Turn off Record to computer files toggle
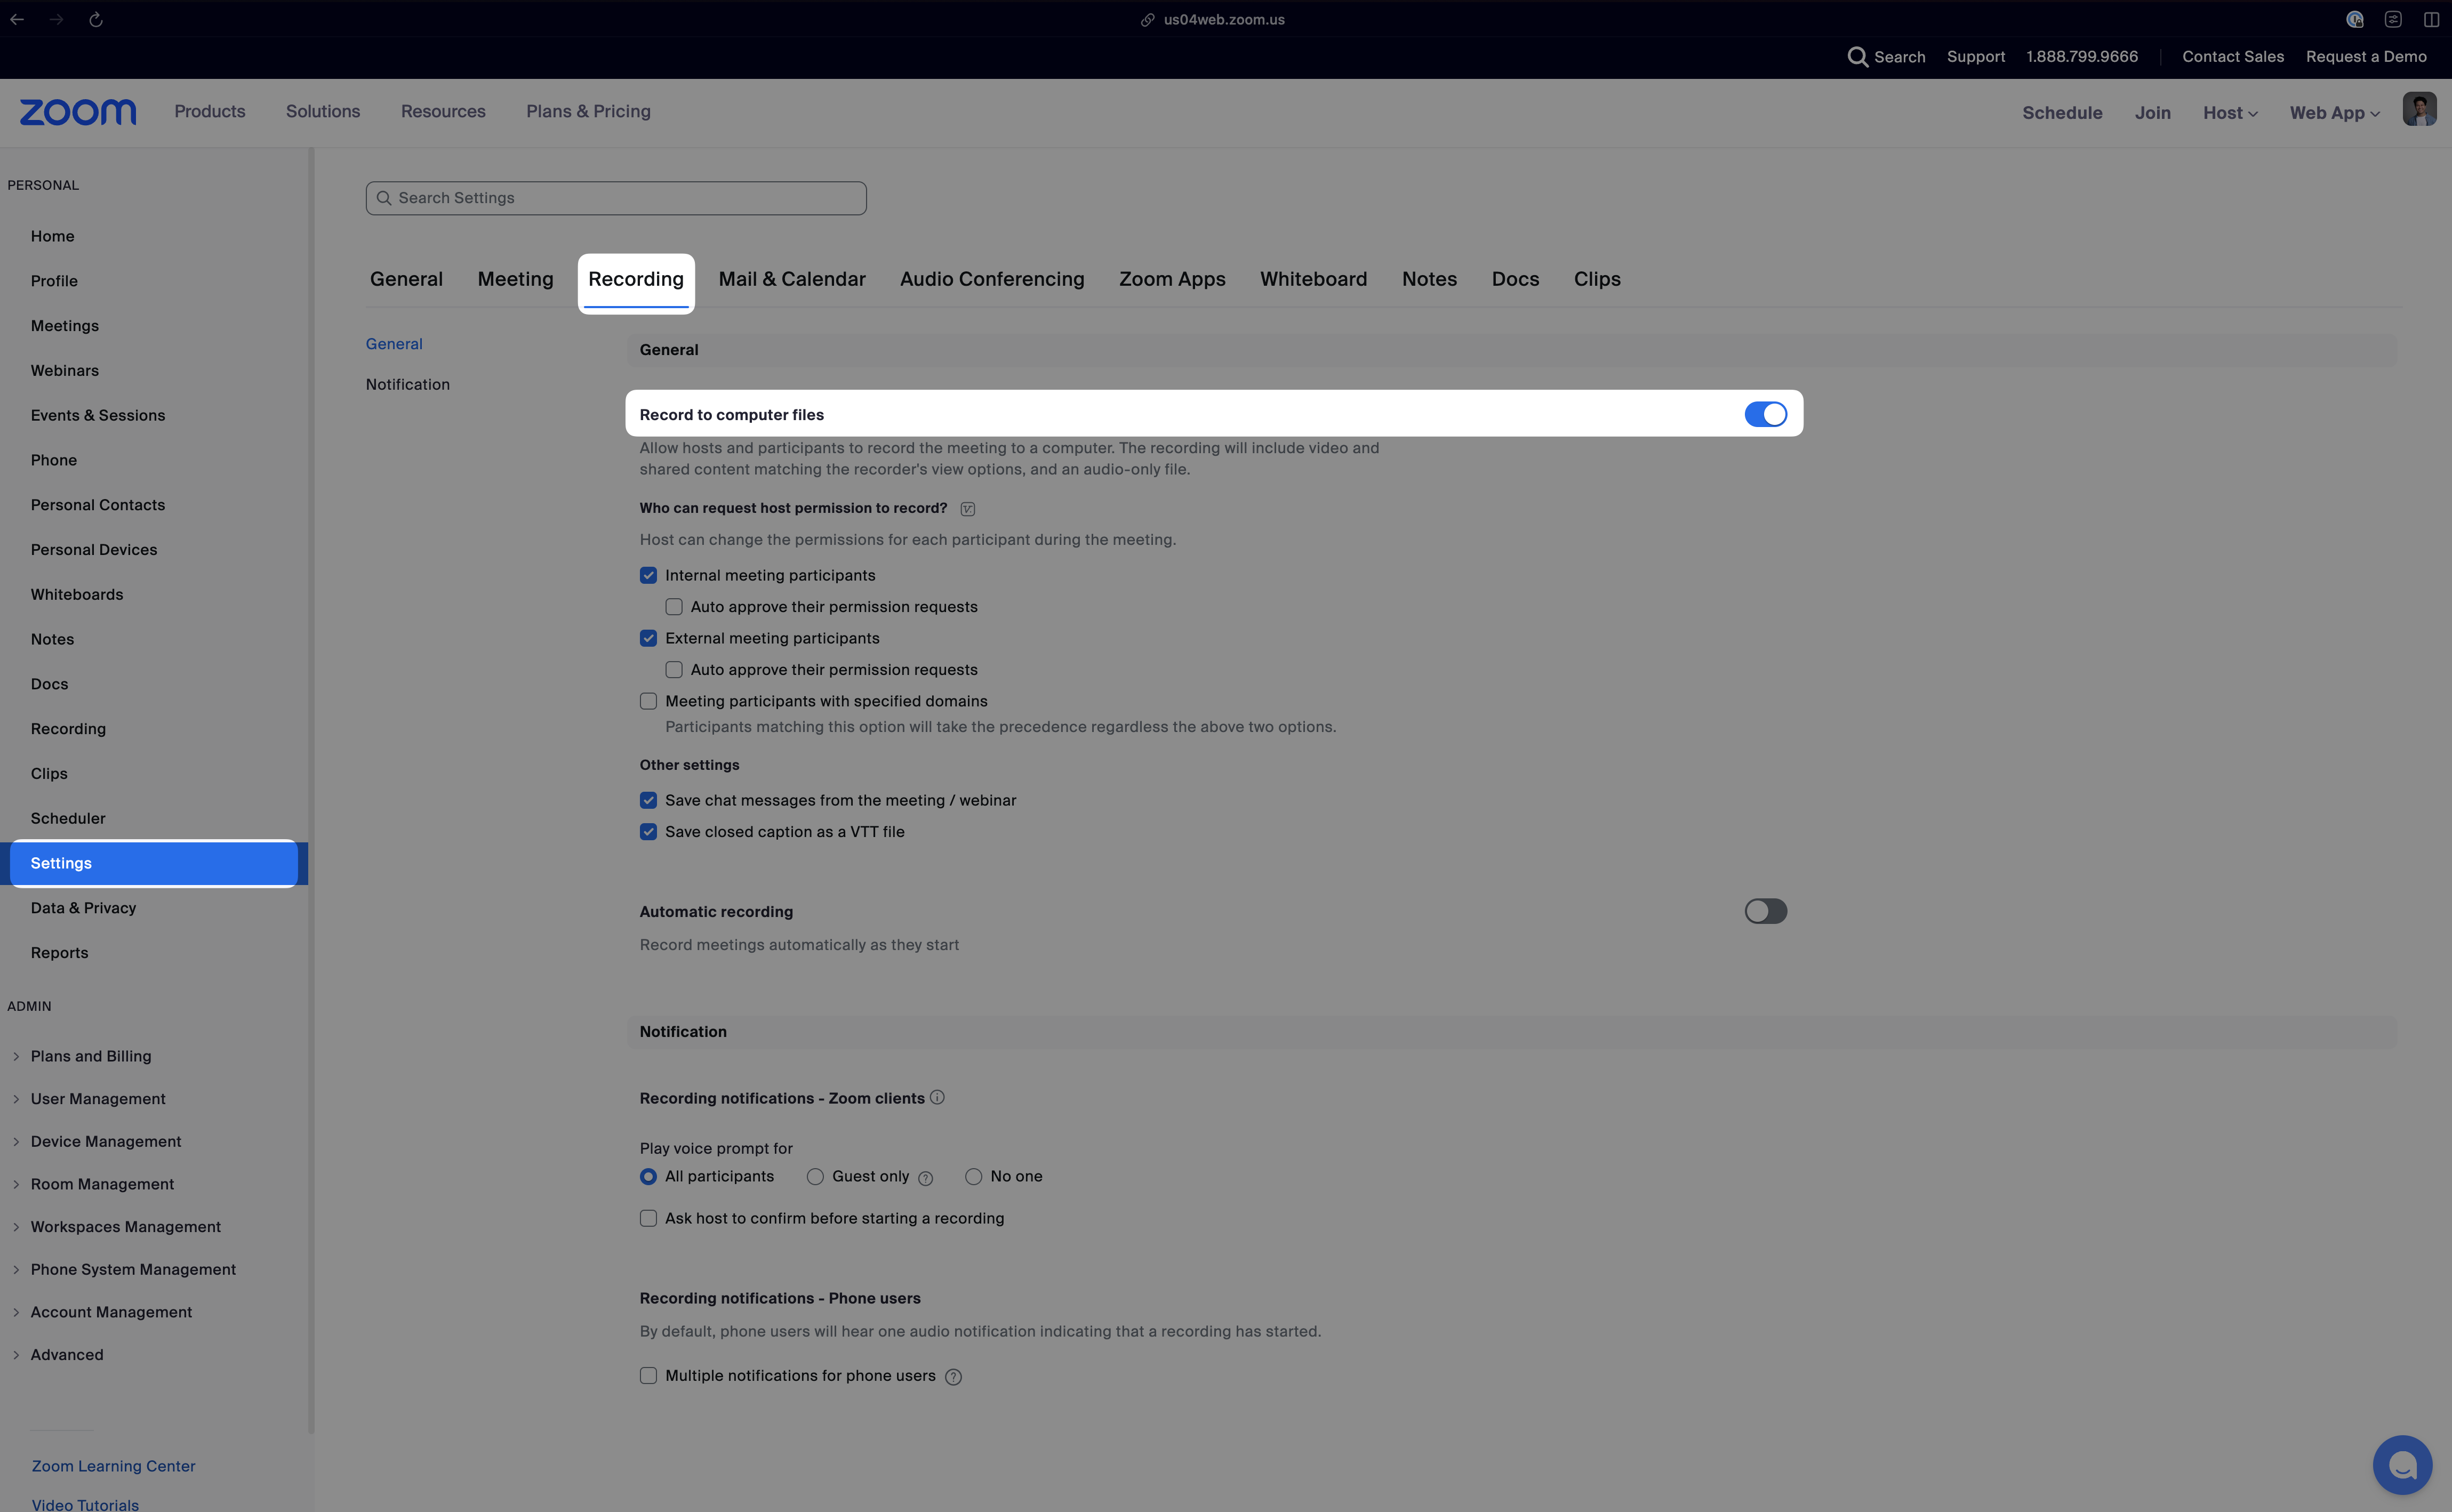This screenshot has width=2452, height=1512. (1765, 414)
